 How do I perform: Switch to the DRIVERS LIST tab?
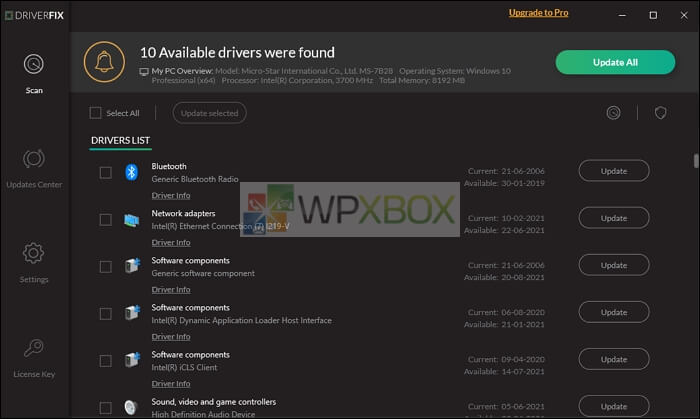pos(121,141)
